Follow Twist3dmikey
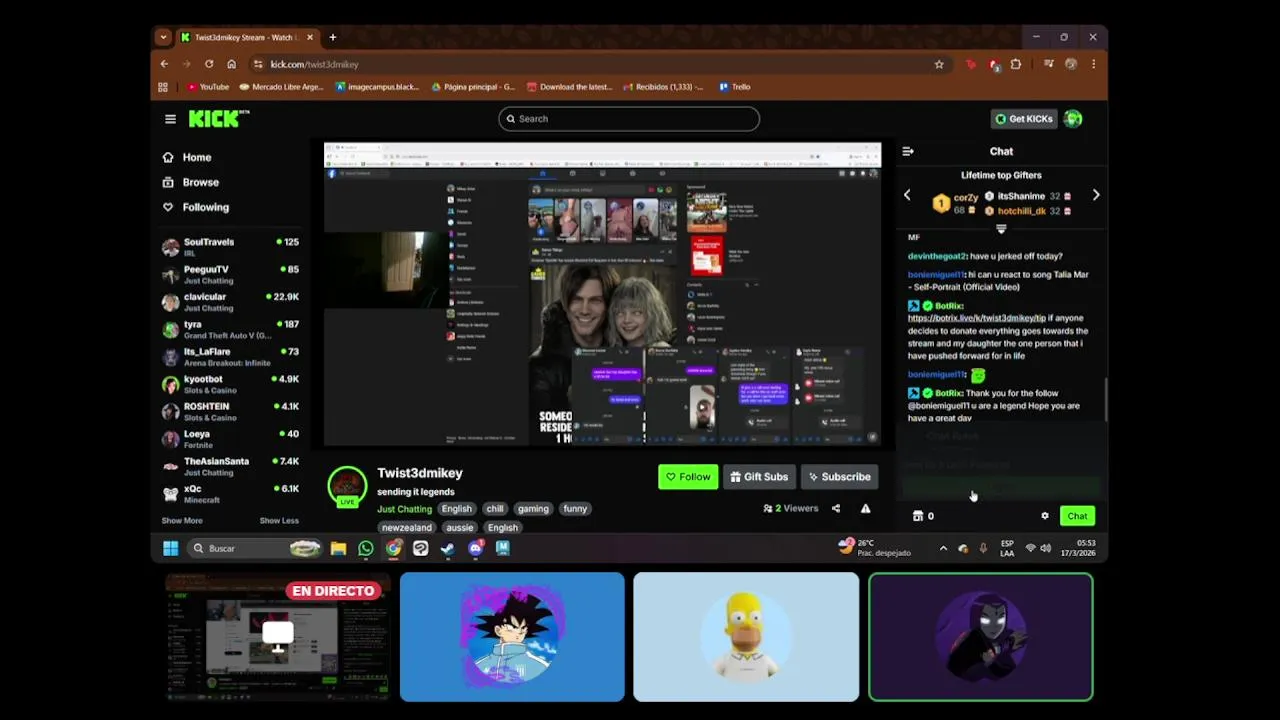The height and width of the screenshot is (720, 1280). click(687, 477)
